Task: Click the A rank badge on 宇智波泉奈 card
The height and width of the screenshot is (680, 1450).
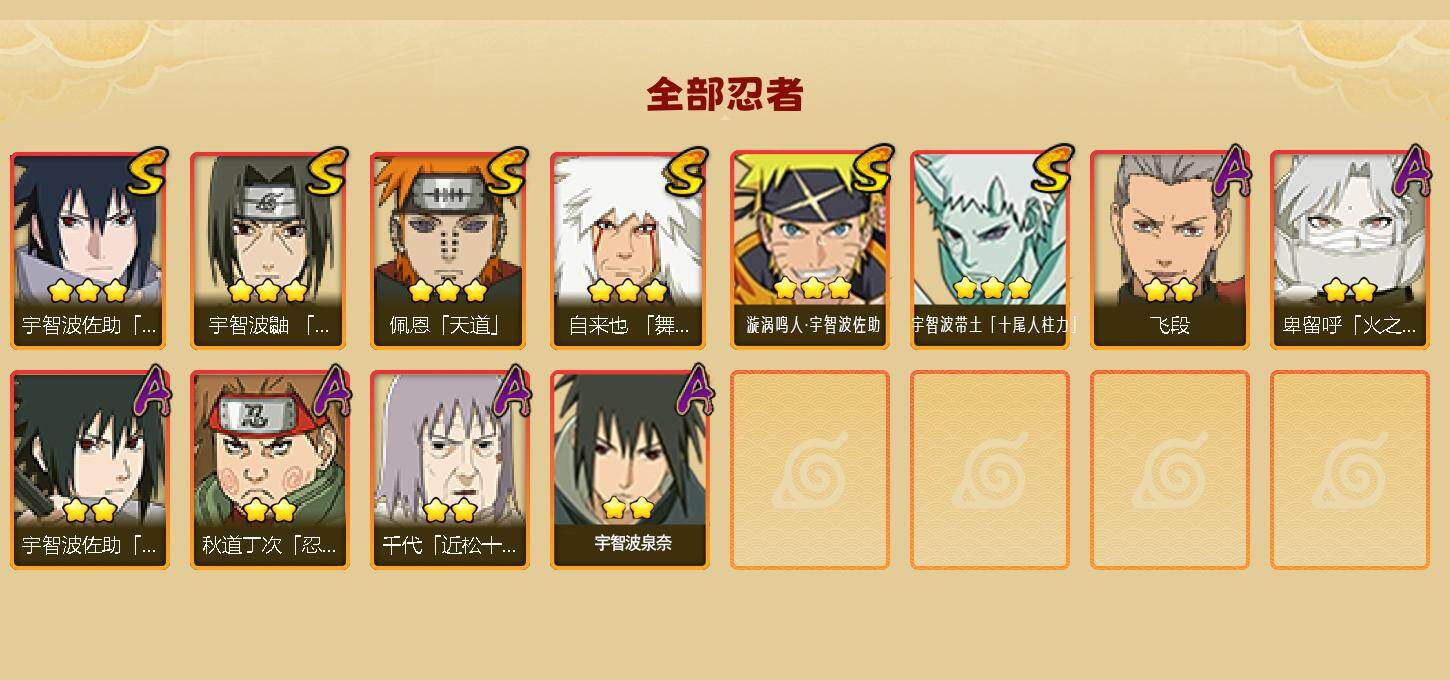Action: (x=693, y=392)
